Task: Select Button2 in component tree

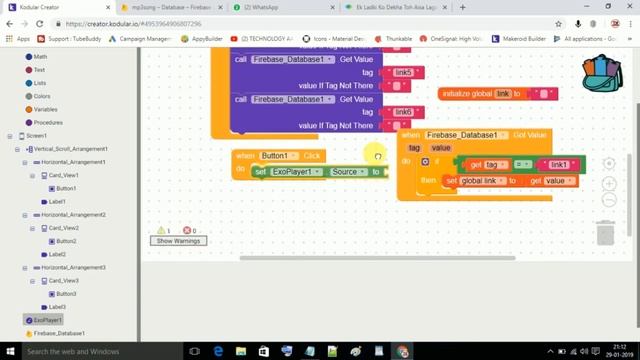Action: point(62,241)
